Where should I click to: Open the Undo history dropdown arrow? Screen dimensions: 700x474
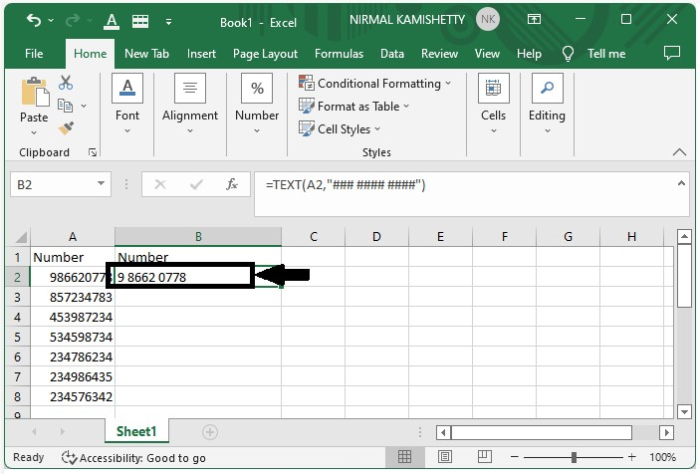tap(51, 21)
